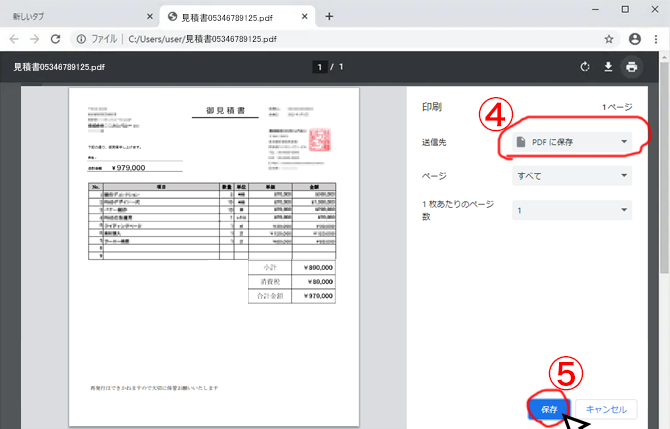This screenshot has width=670, height=429.
Task: Rotate the PDF using the toolbar rotate icon
Action: tap(585, 67)
